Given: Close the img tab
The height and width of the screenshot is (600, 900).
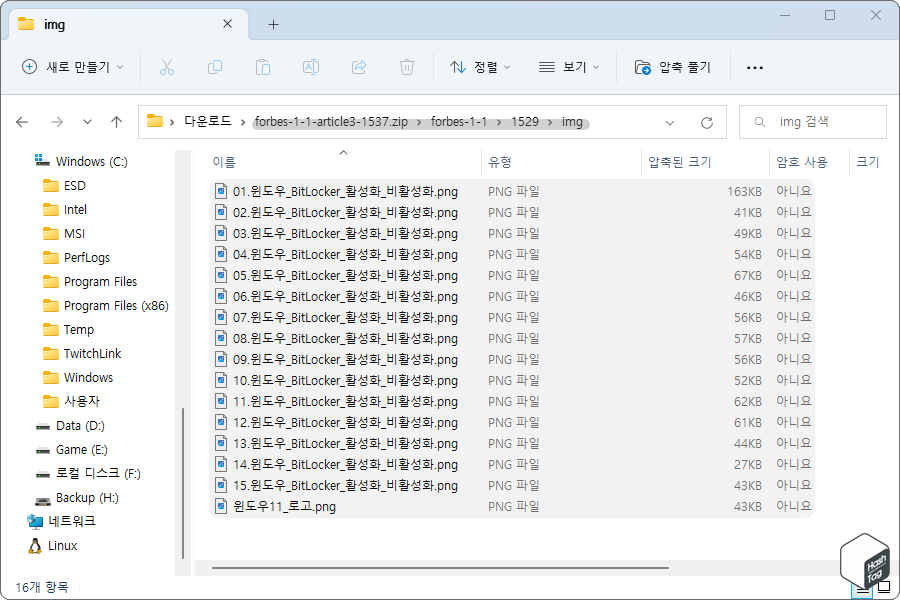Looking at the screenshot, I should (228, 24).
